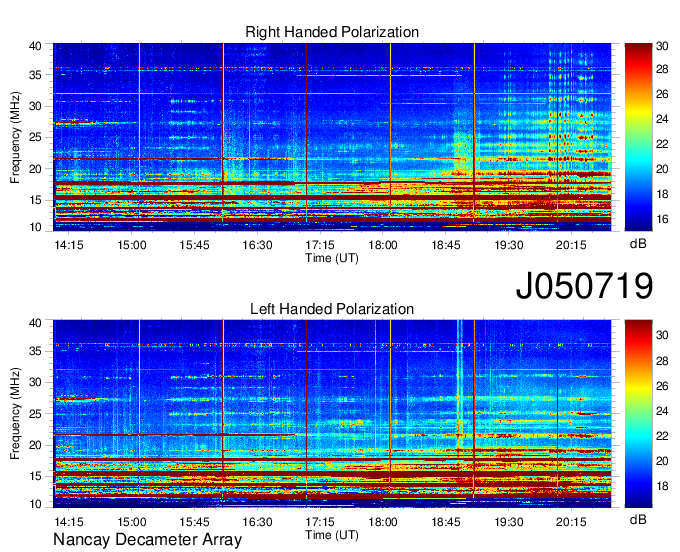Click the "Left Handed Polarization" plot title

332,309
